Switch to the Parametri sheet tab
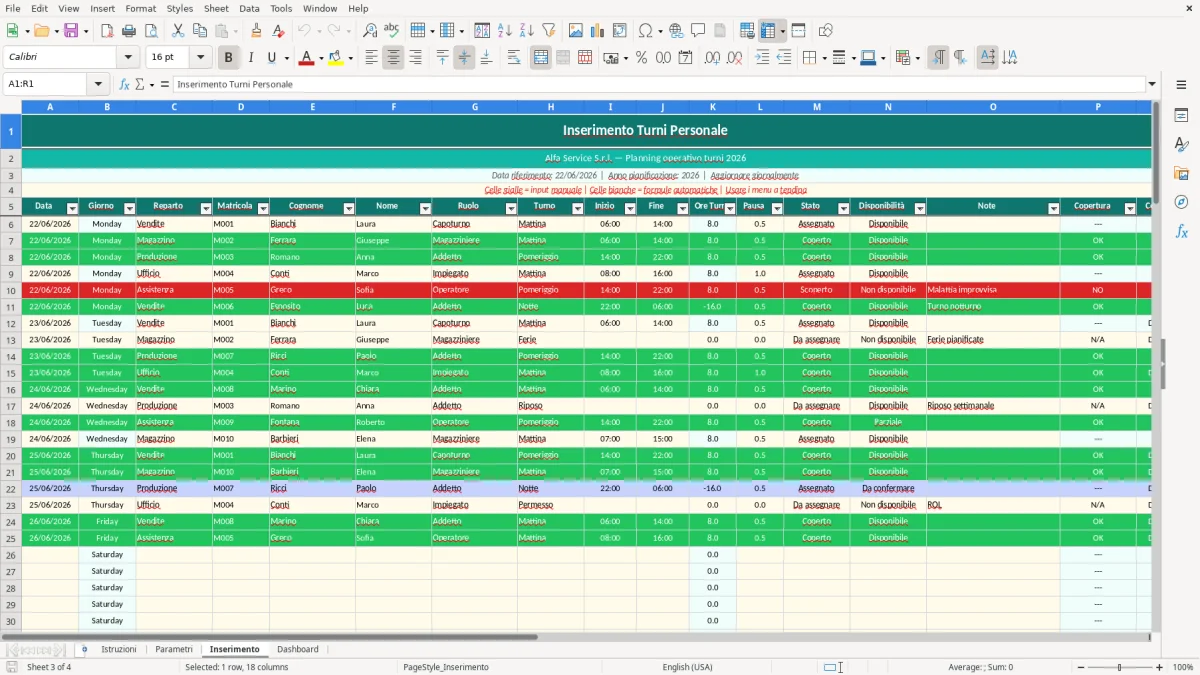 [174, 649]
